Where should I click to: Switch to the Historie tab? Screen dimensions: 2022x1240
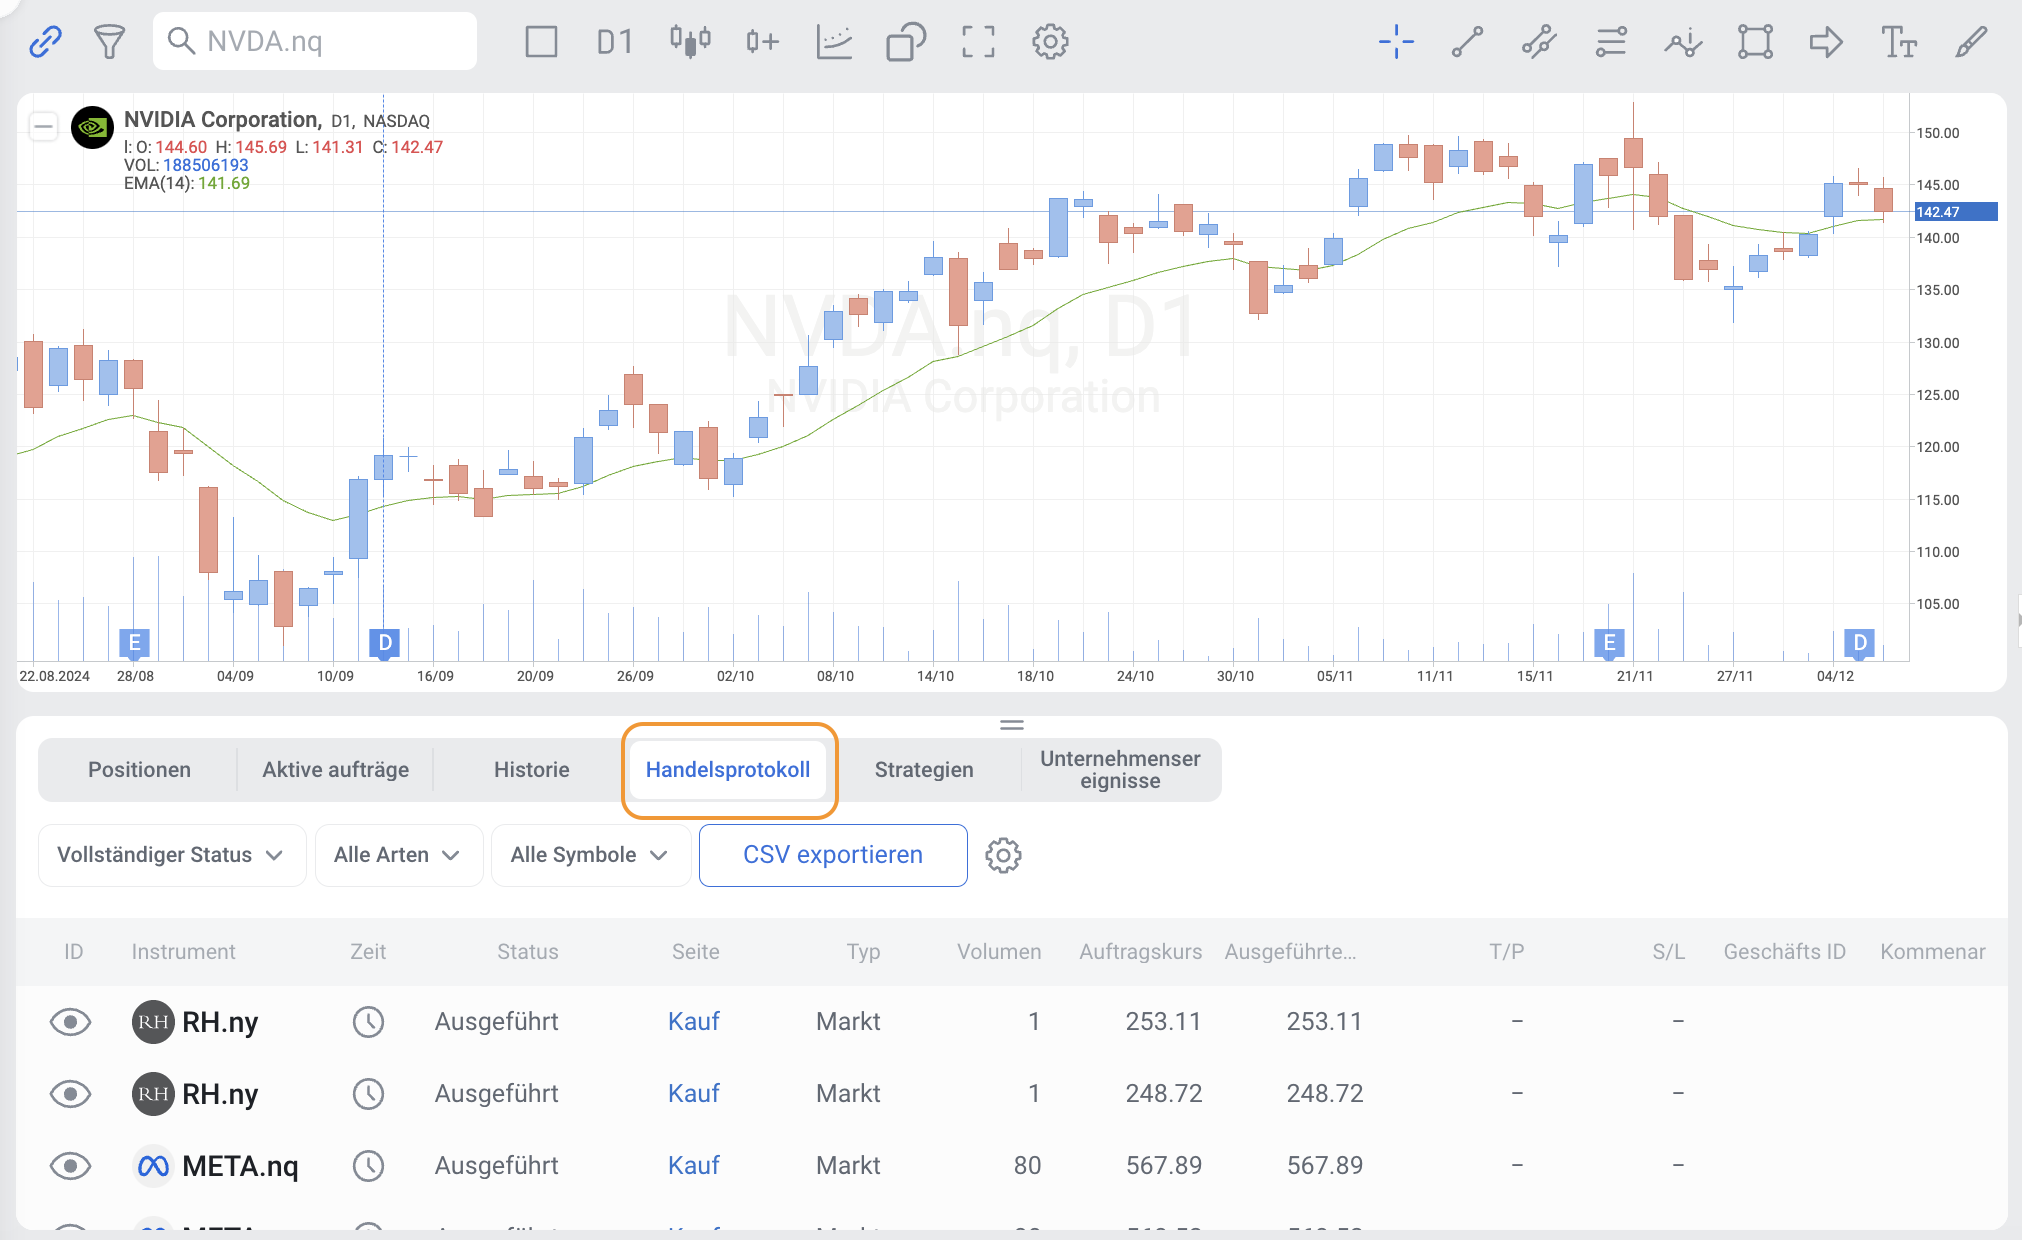[531, 769]
